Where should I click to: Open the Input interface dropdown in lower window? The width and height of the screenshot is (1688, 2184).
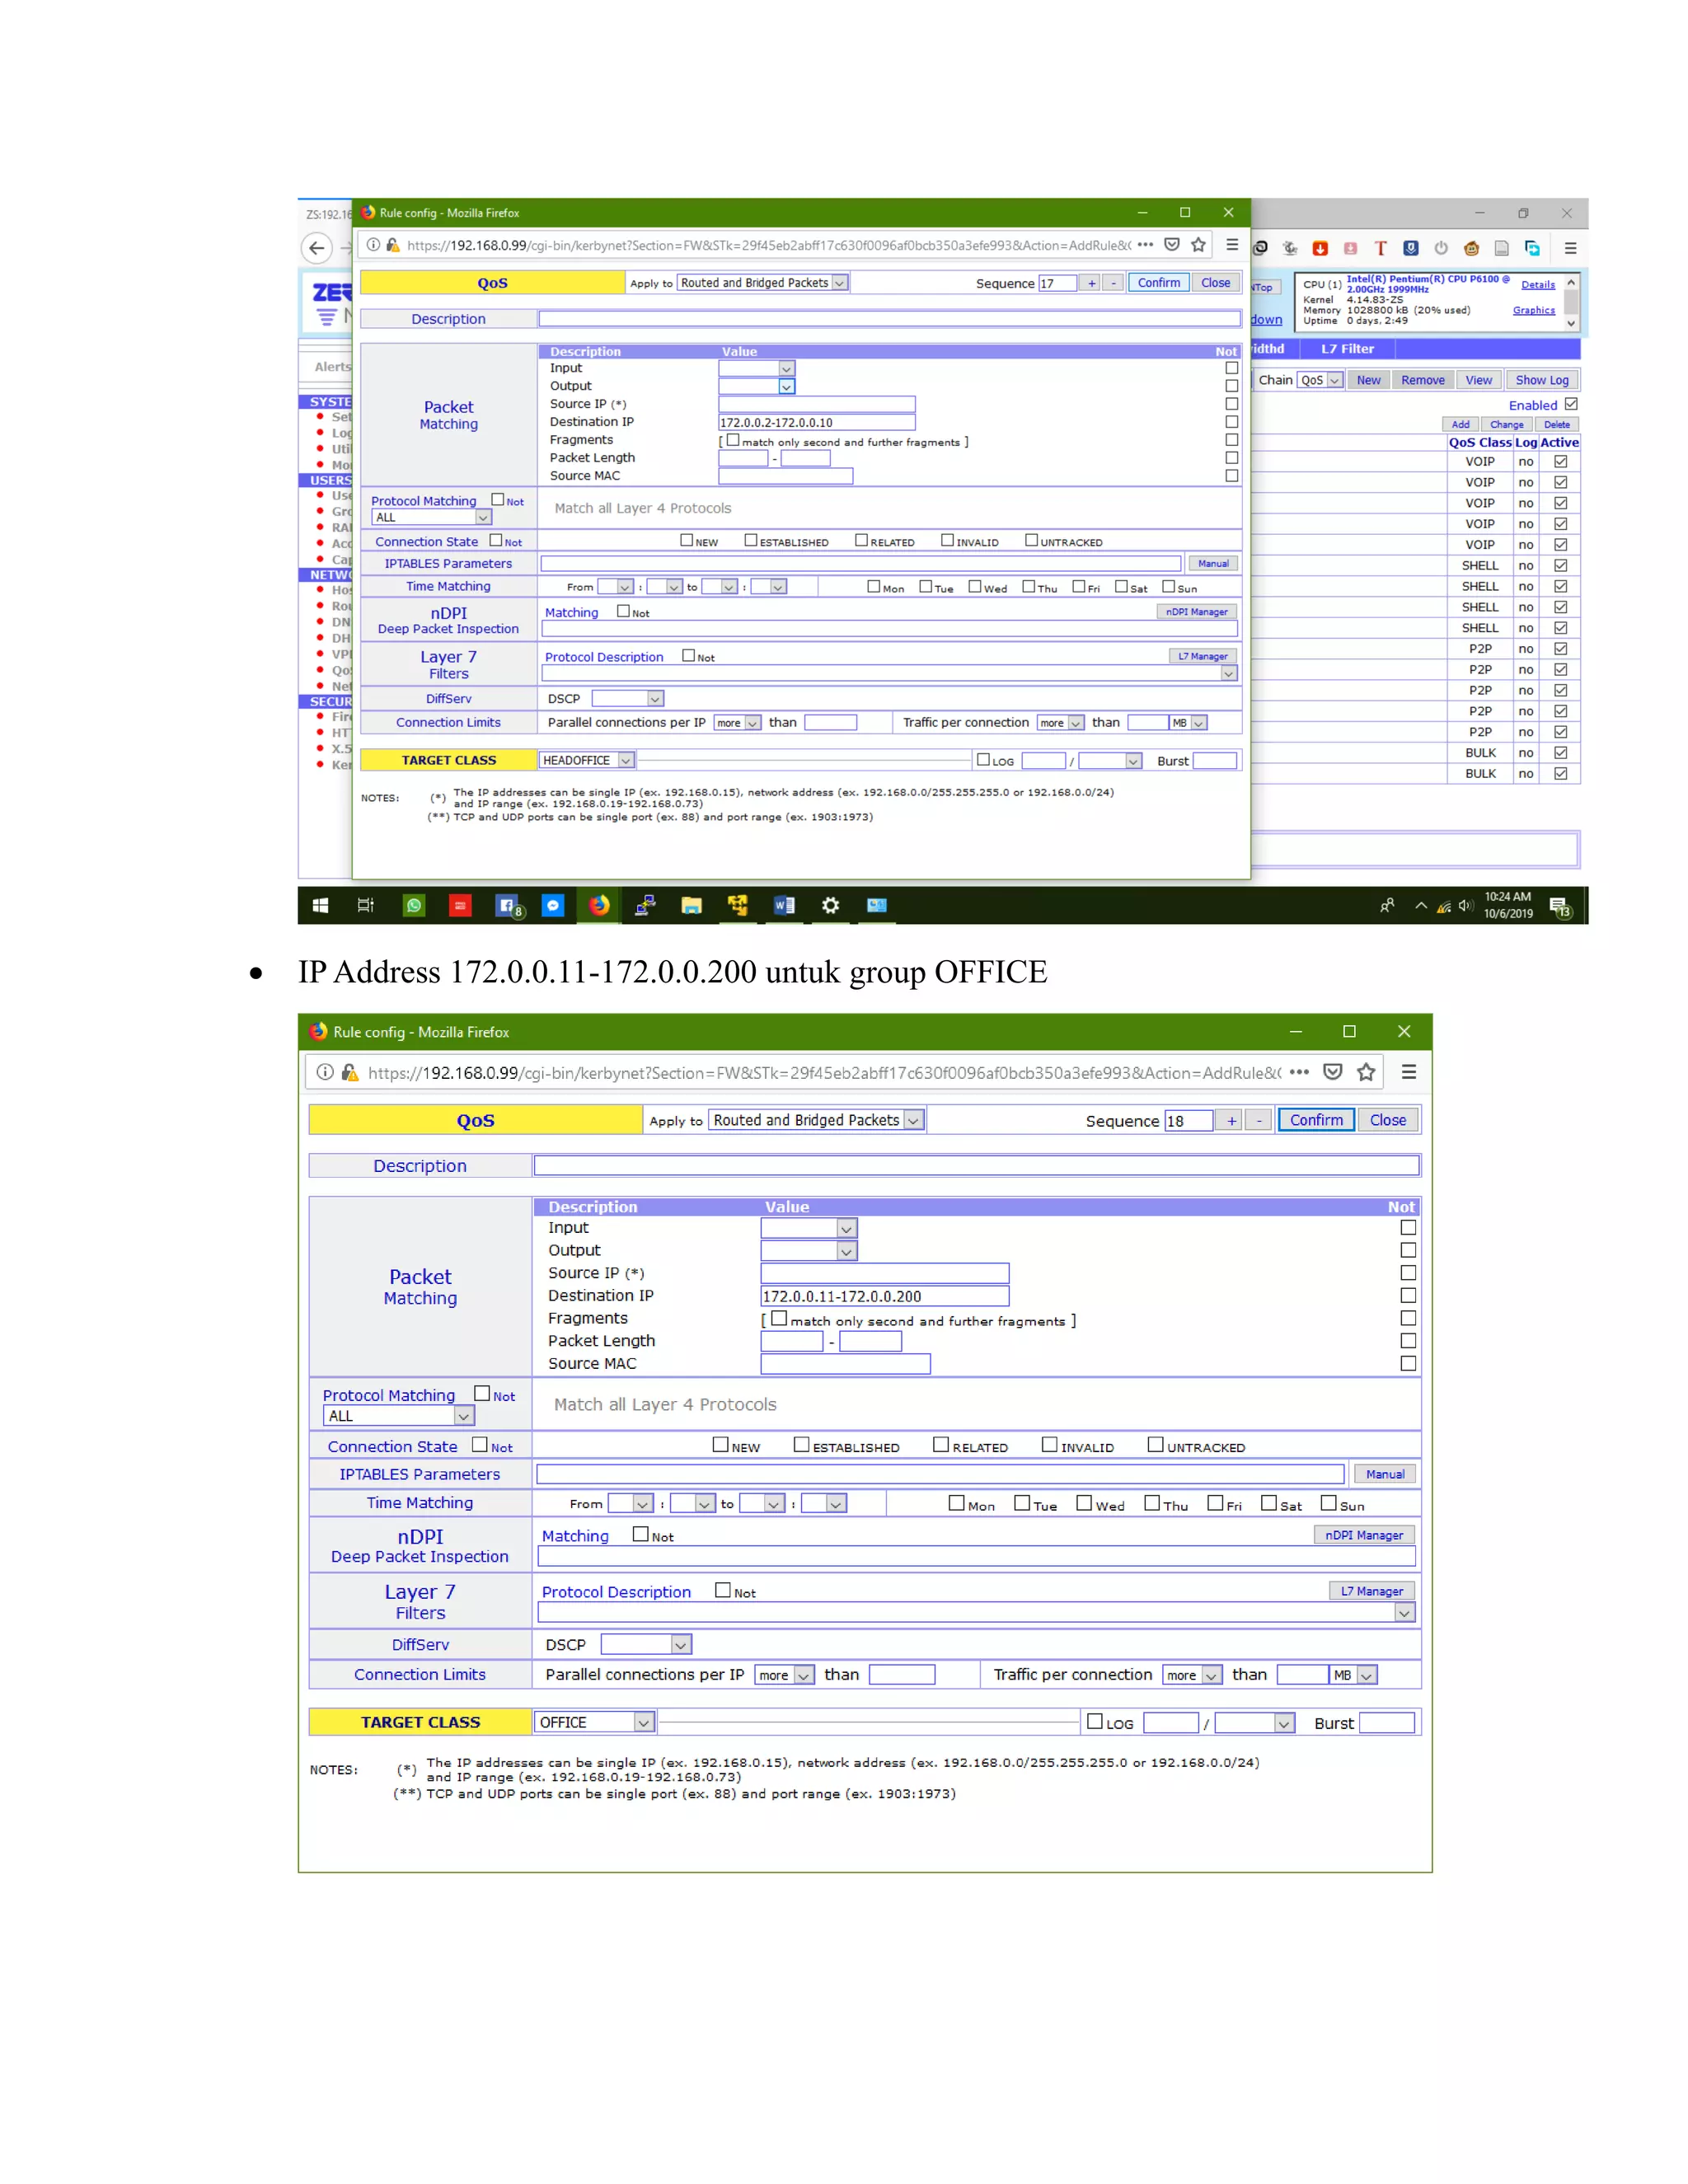(x=809, y=1228)
